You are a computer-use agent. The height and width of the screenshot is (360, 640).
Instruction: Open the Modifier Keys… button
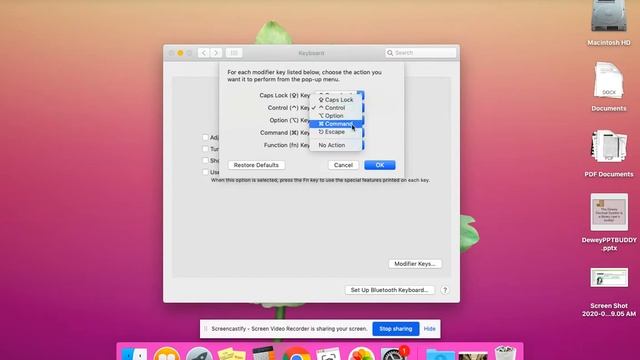click(x=415, y=264)
